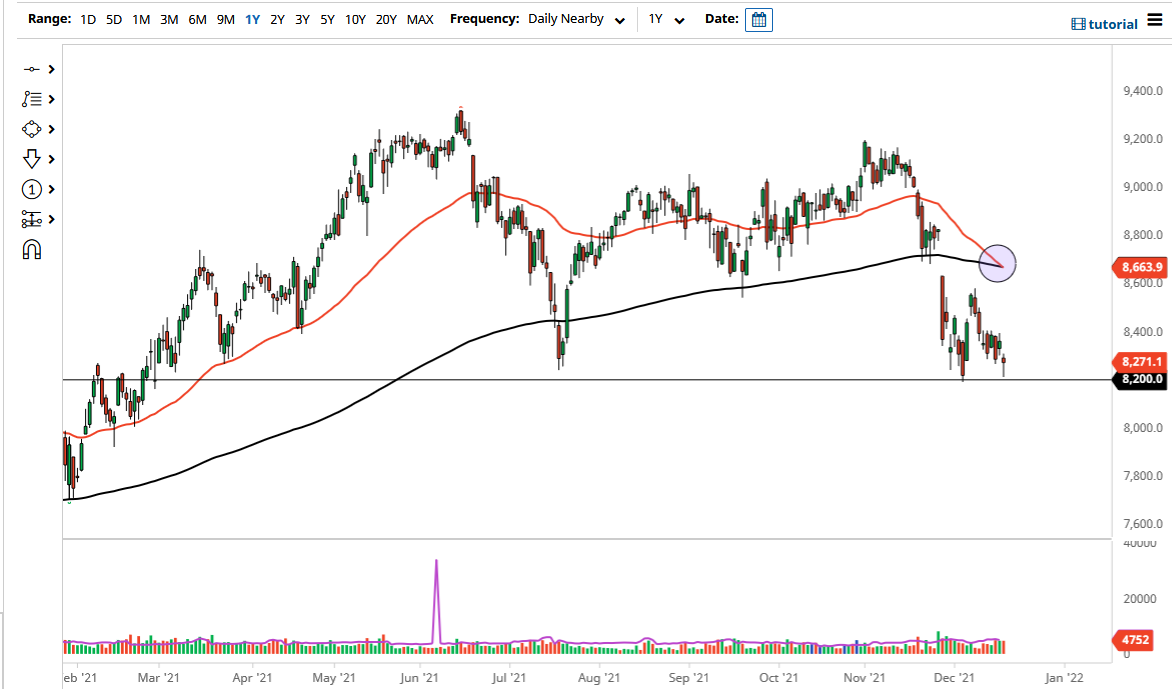Open the text annotation list tool
Viewport: 1175px width, 689px height.
coord(31,99)
